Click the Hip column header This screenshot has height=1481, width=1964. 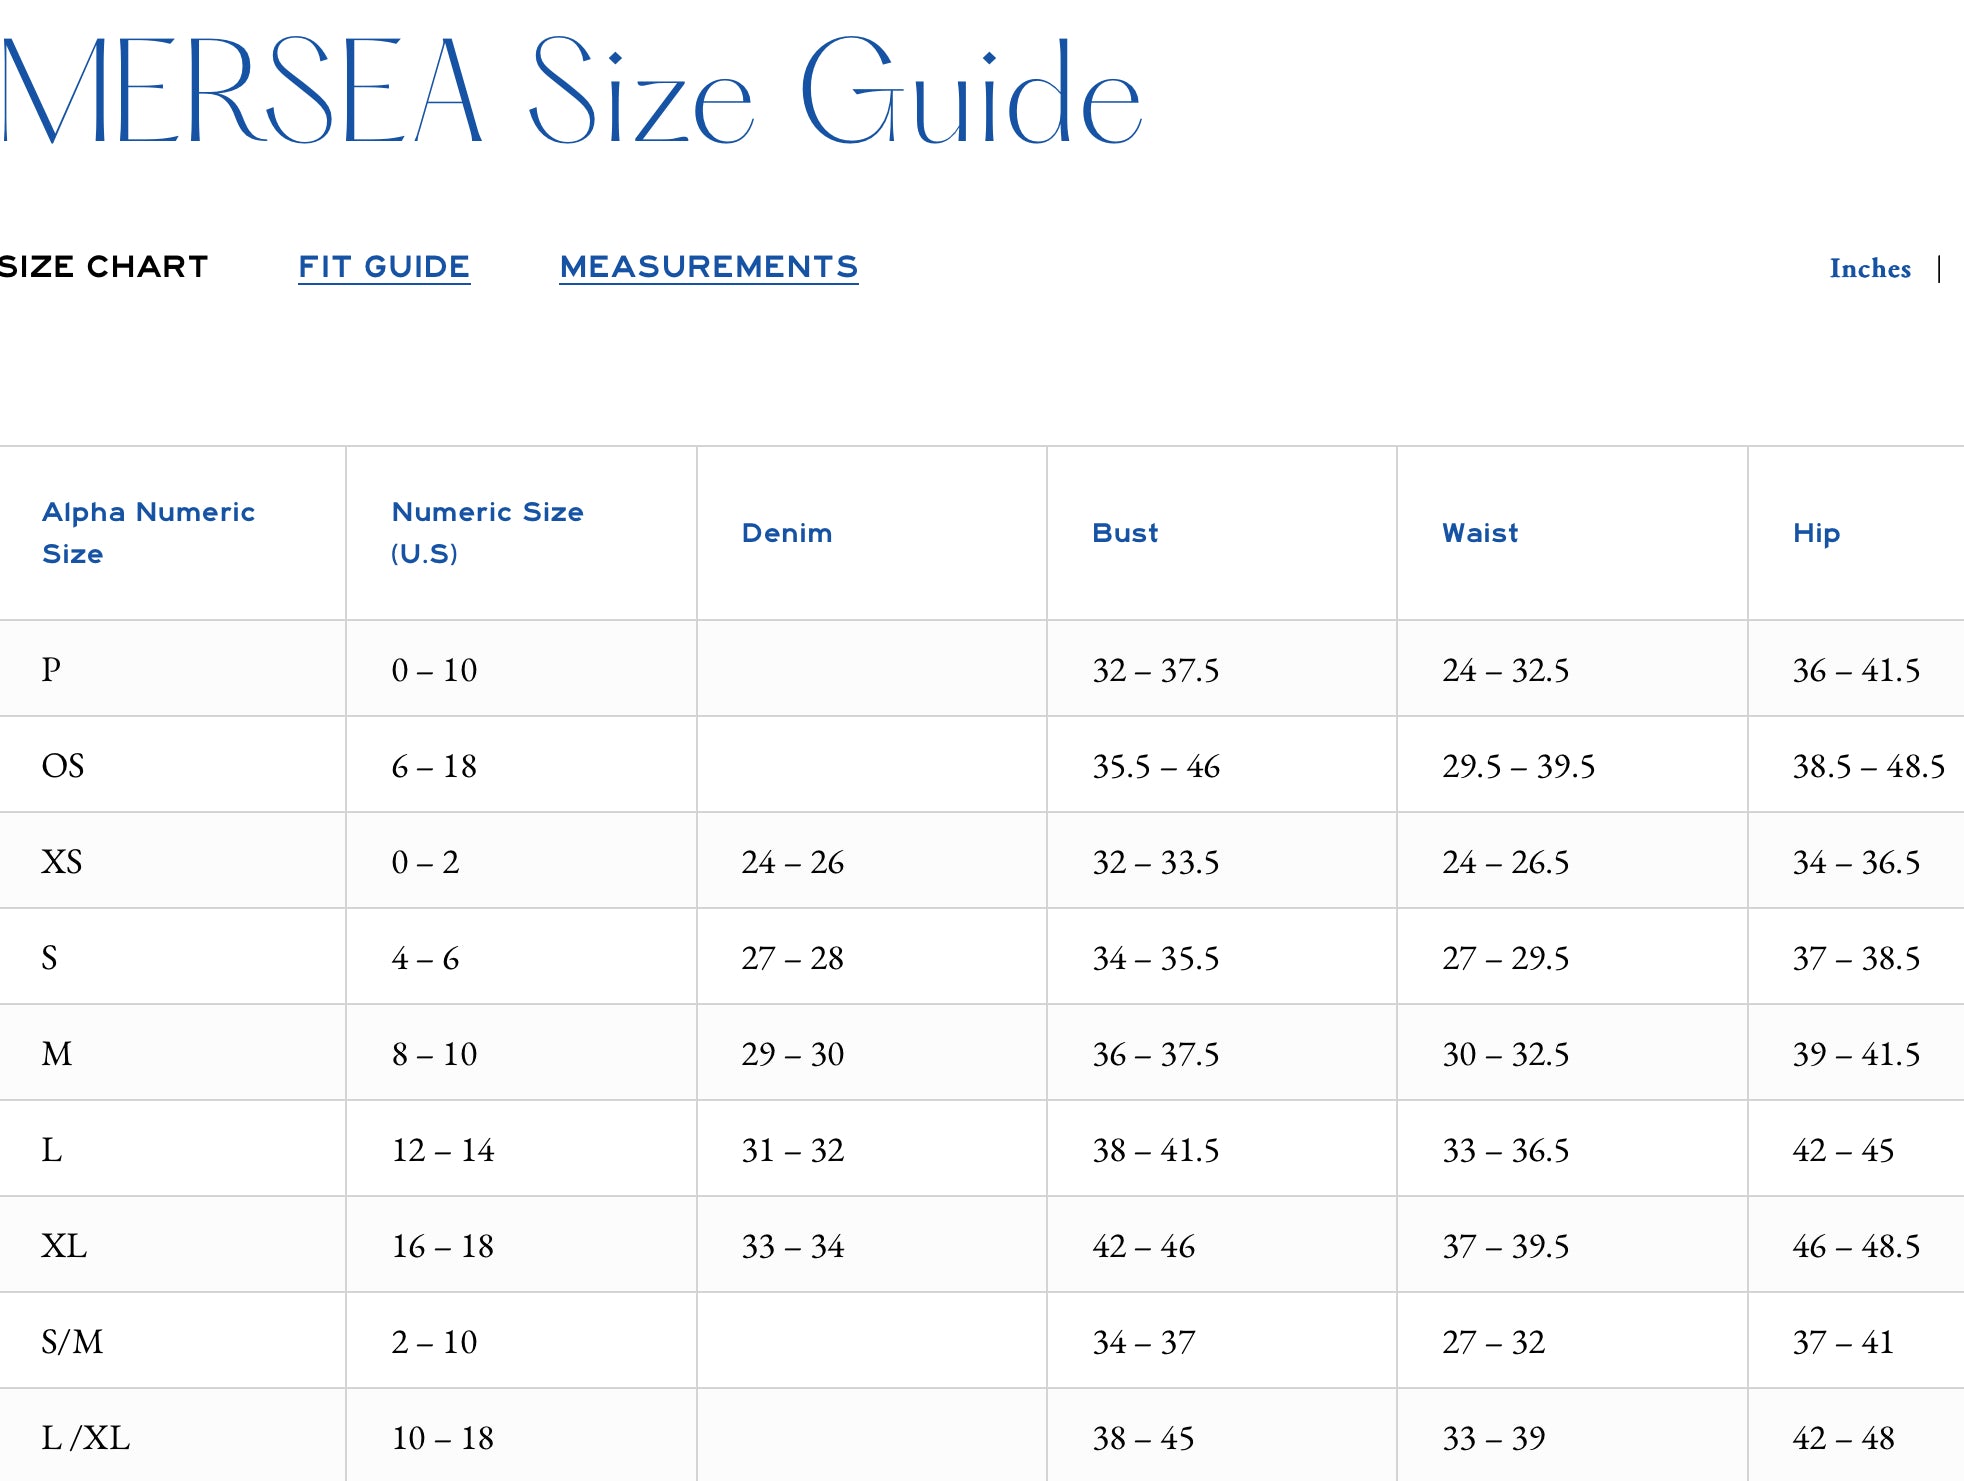click(x=1816, y=533)
